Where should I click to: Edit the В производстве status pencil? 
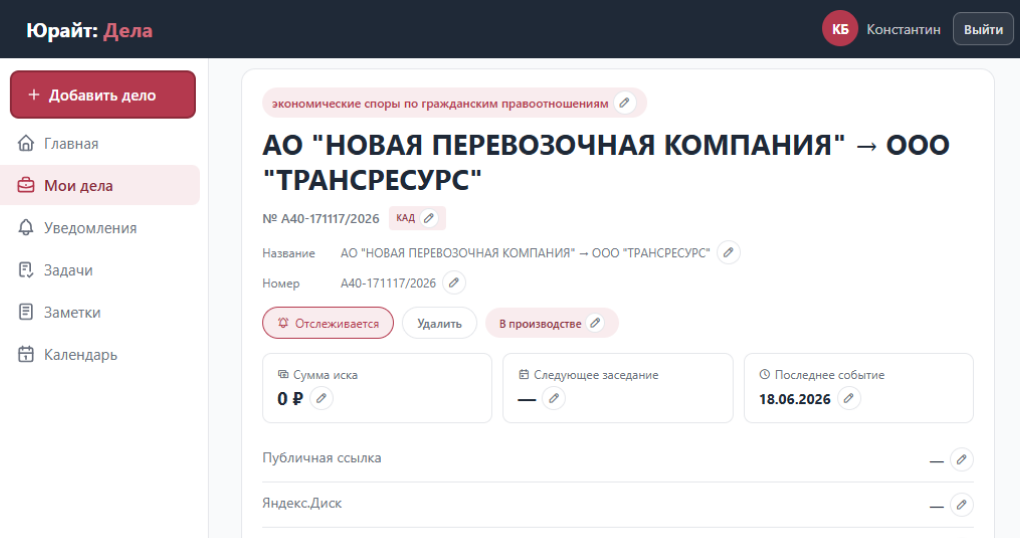[x=595, y=323]
